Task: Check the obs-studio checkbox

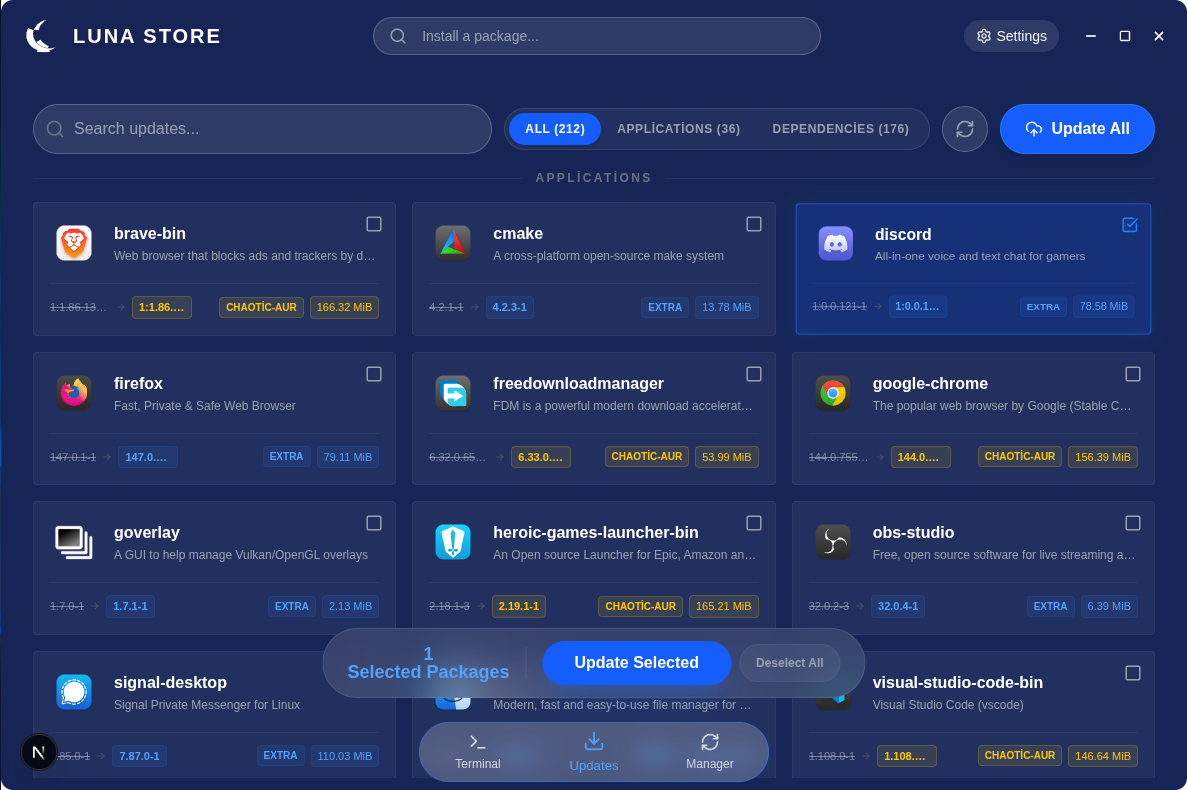Action: [x=1132, y=523]
